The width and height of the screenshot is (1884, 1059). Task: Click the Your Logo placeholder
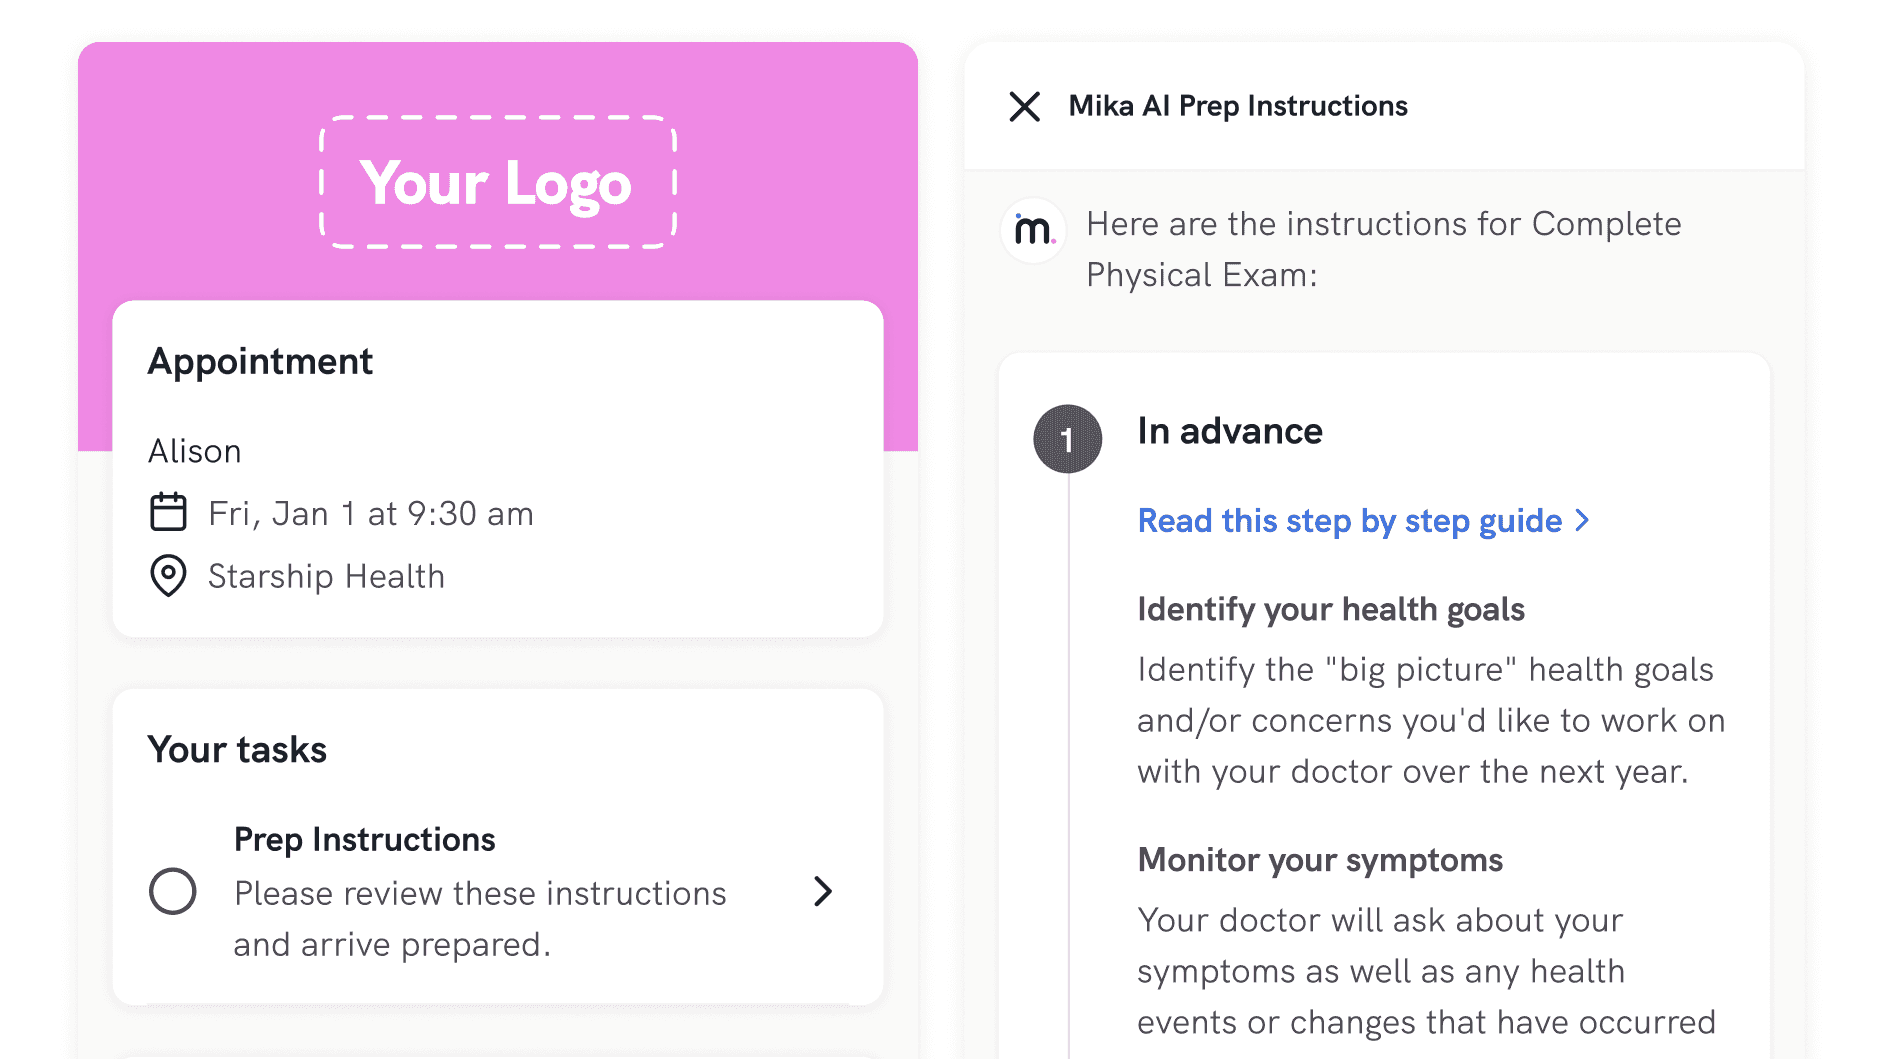(x=497, y=183)
